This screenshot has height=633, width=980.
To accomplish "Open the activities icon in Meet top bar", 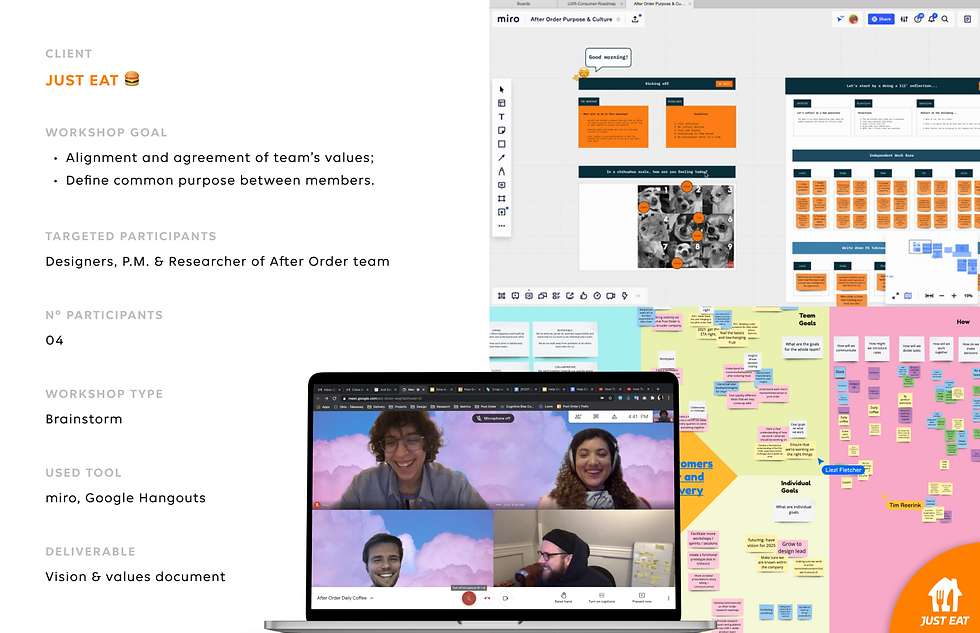I will click(614, 416).
